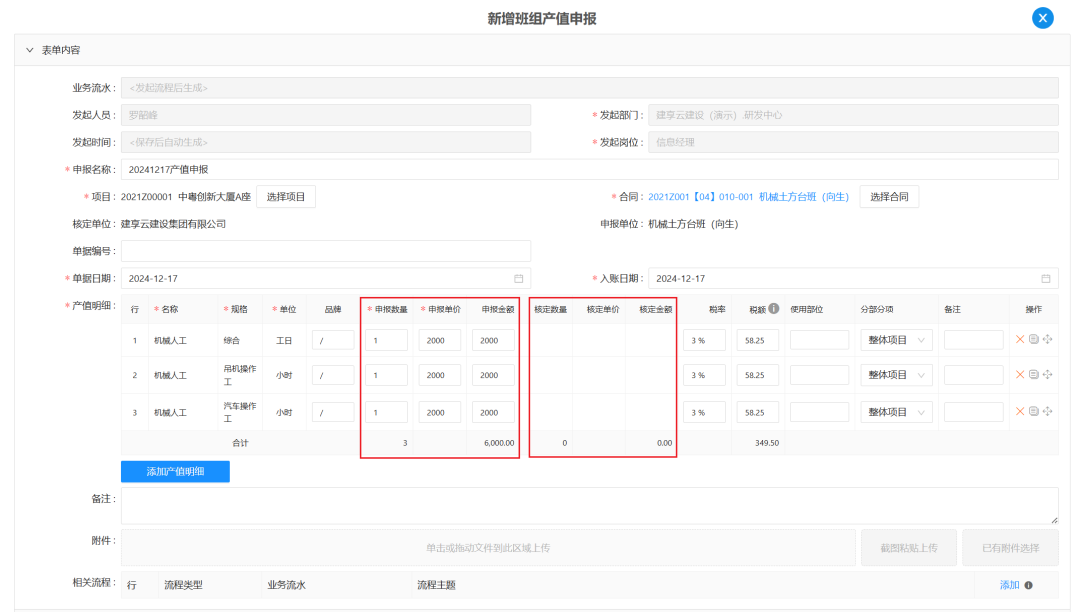Open 分部分项 dropdown in row 1
Screen dimensions: 1080x612
pyautogui.click(x=896, y=340)
